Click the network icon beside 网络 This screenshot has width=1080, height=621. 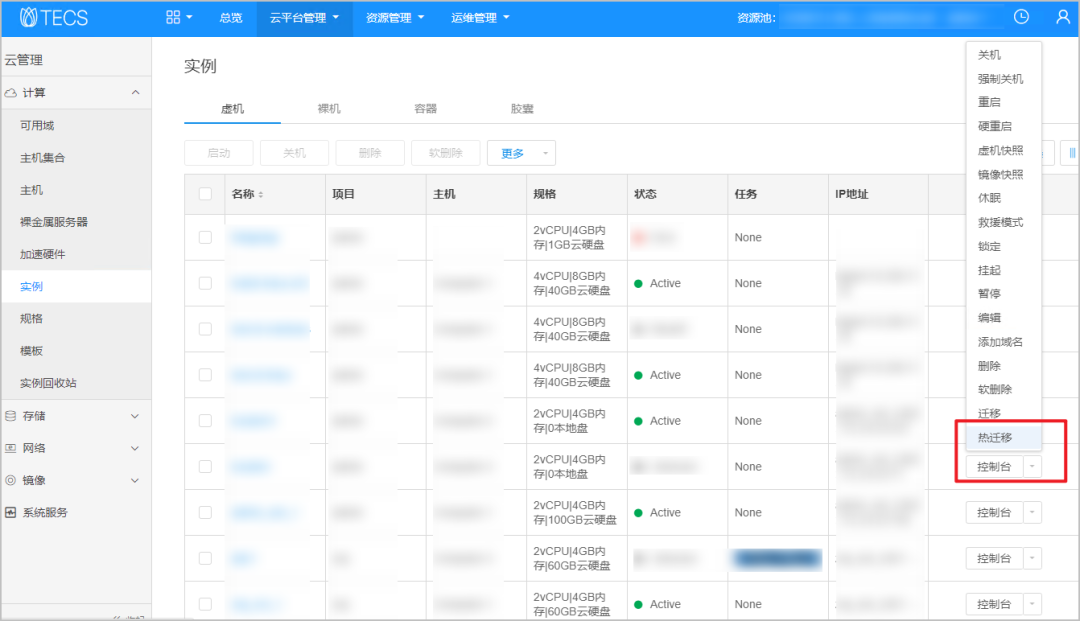click(x=11, y=448)
